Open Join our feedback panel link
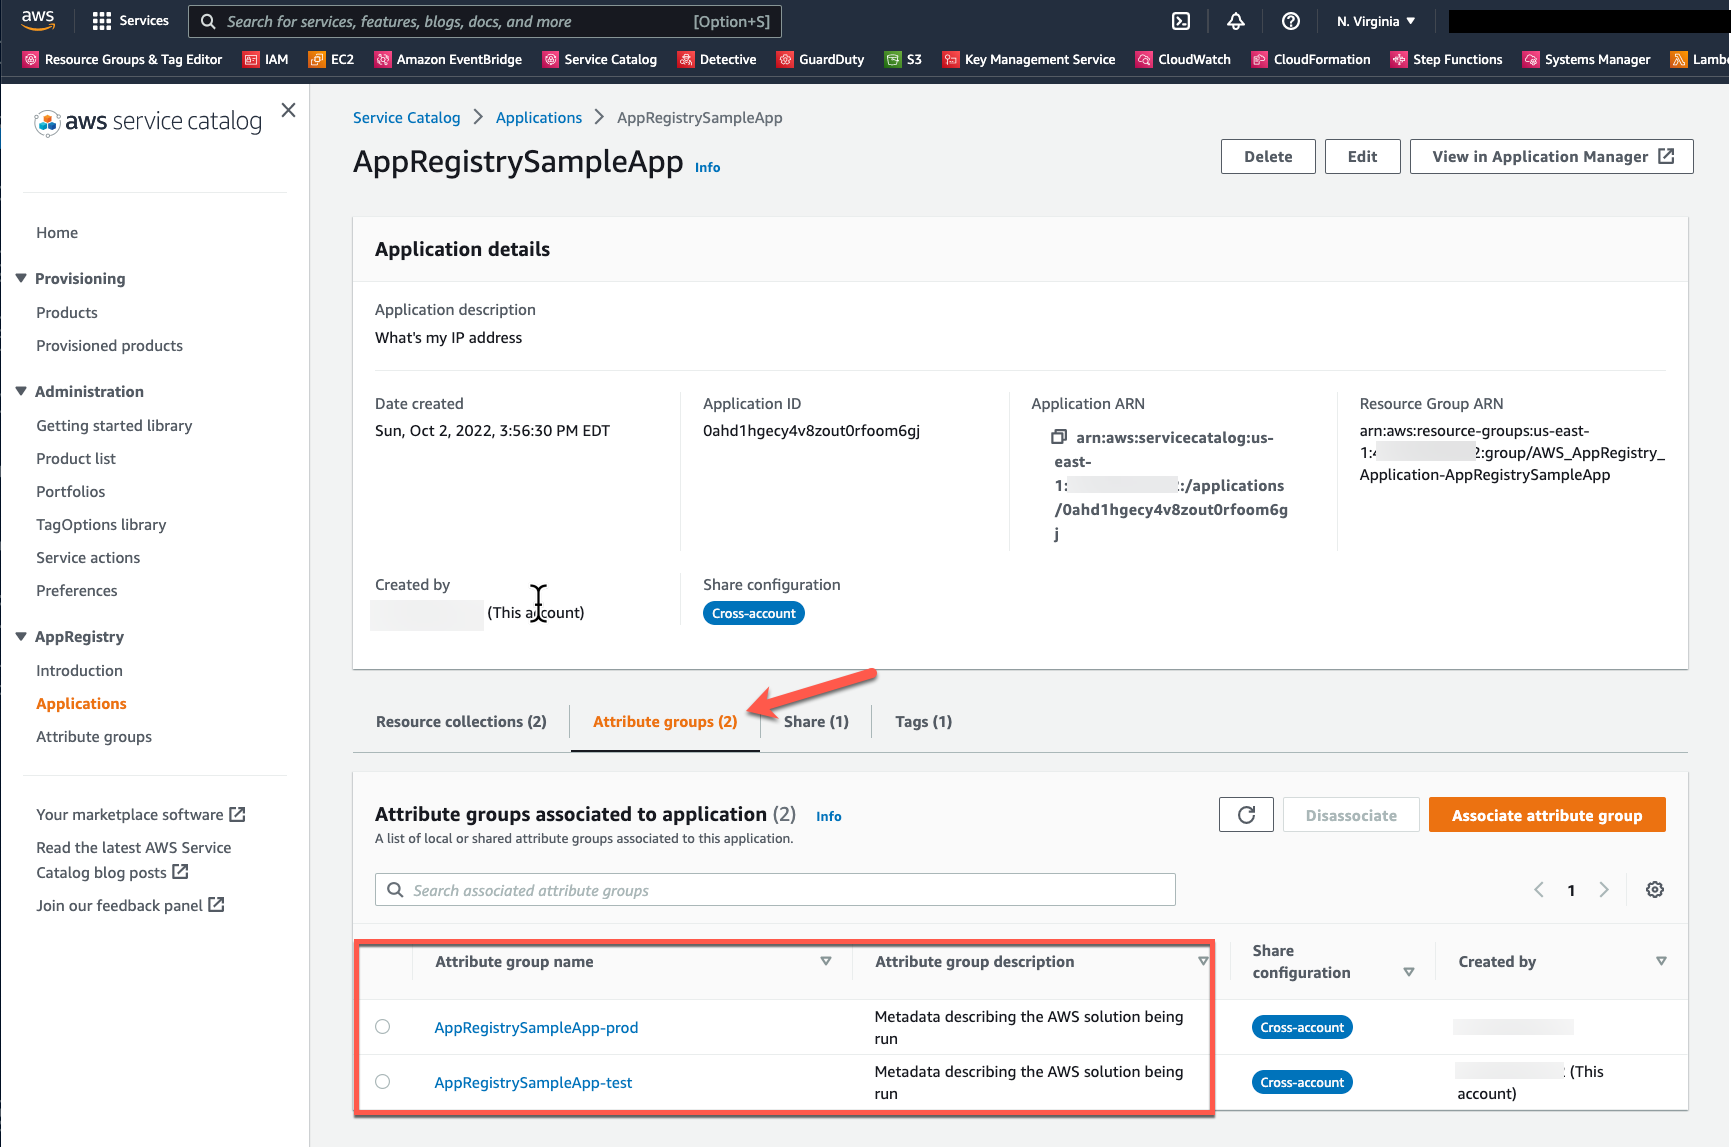The width and height of the screenshot is (1731, 1147). click(x=130, y=905)
